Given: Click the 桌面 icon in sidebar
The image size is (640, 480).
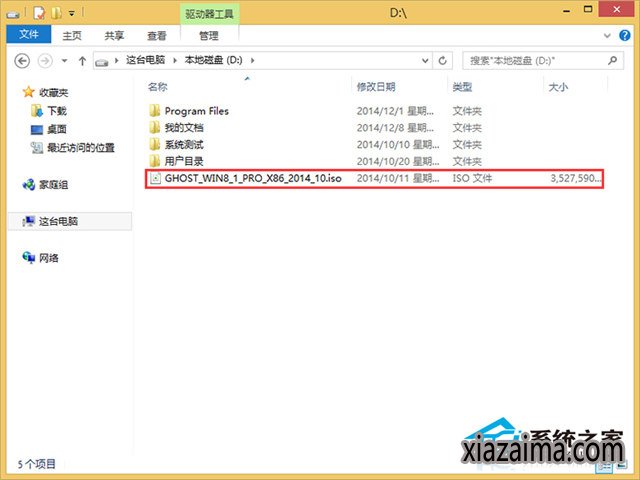Looking at the screenshot, I should [x=37, y=130].
